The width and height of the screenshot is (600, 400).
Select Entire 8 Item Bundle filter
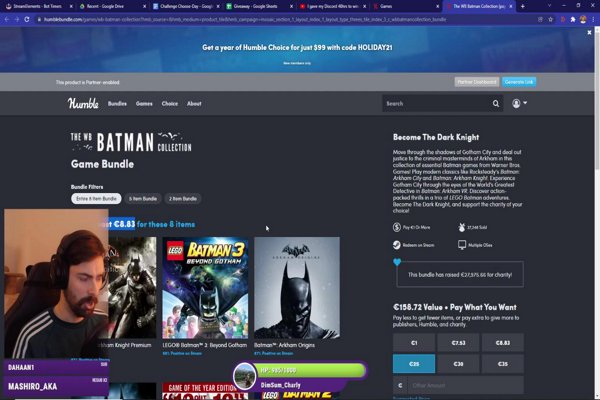coord(96,199)
